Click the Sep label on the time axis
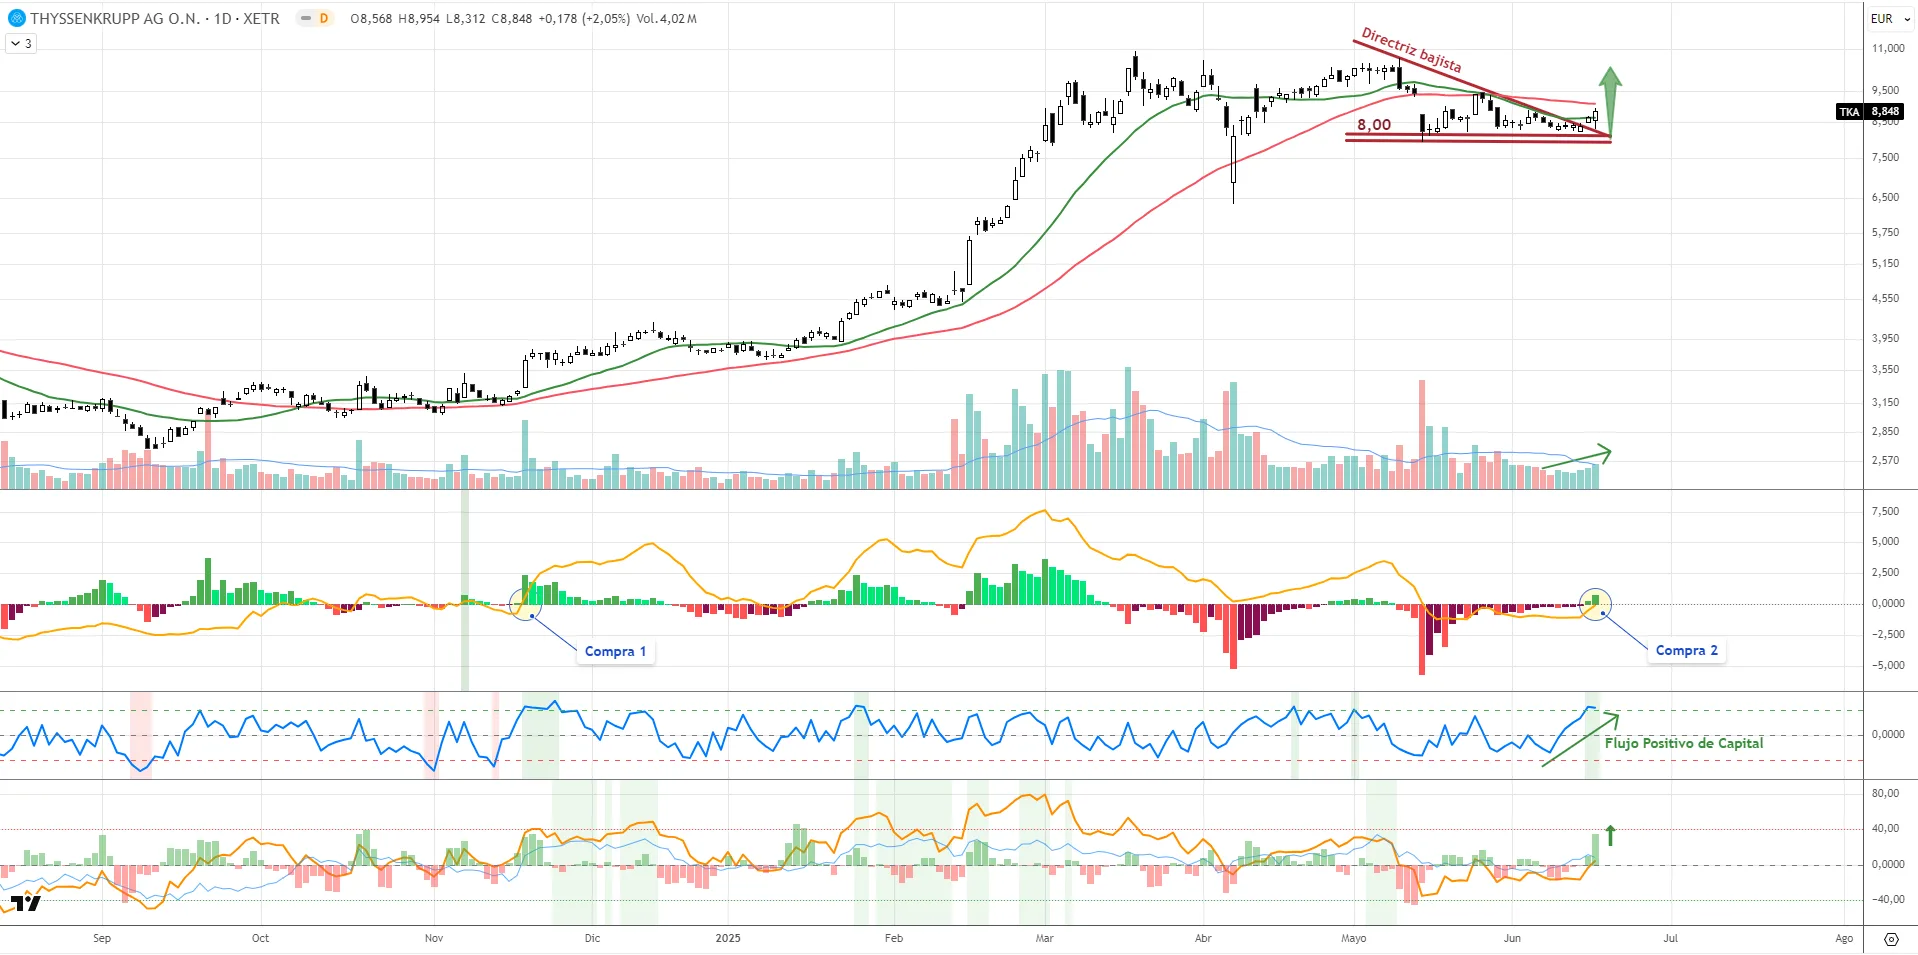 point(102,938)
